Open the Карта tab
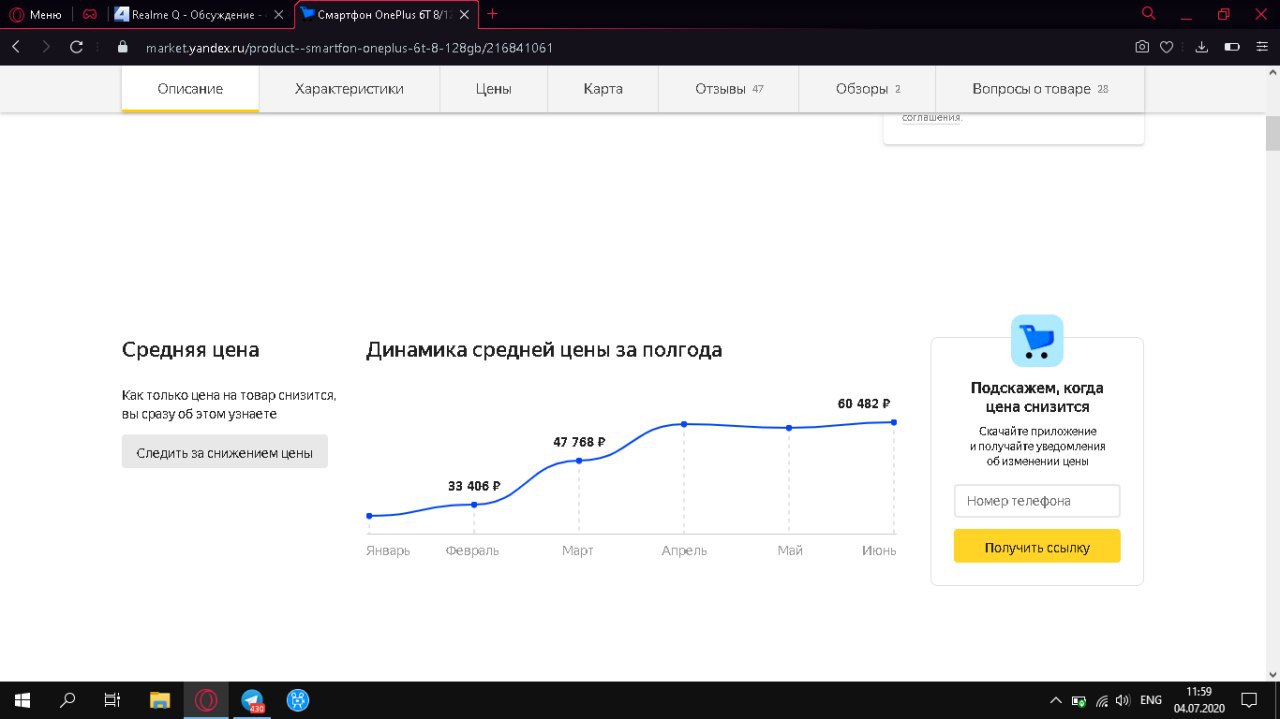The height and width of the screenshot is (719, 1280). pyautogui.click(x=603, y=89)
